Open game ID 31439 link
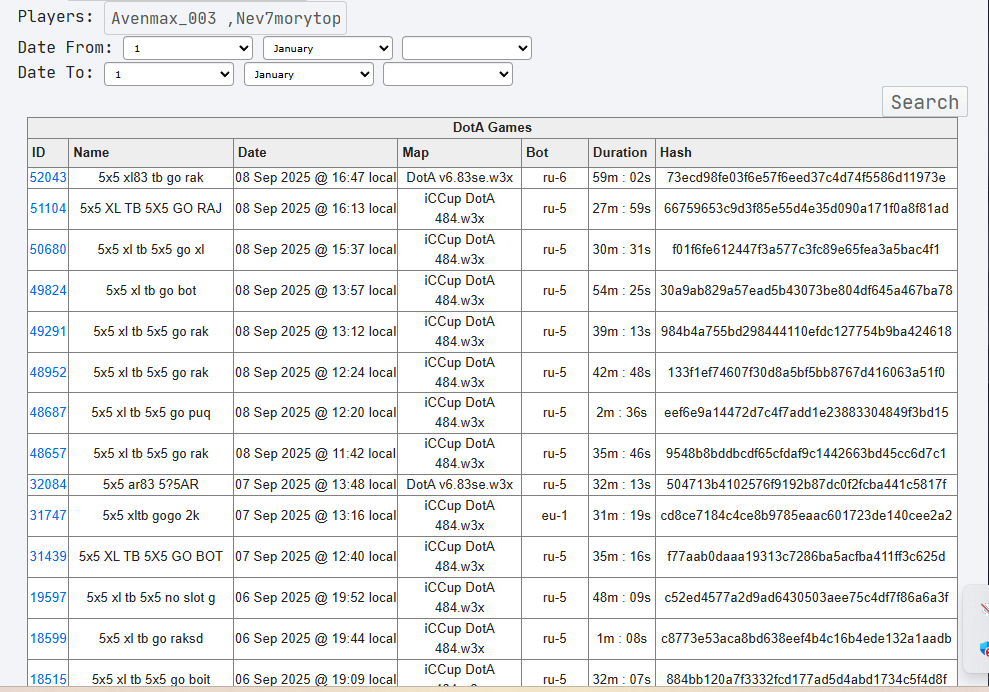 tap(48, 556)
